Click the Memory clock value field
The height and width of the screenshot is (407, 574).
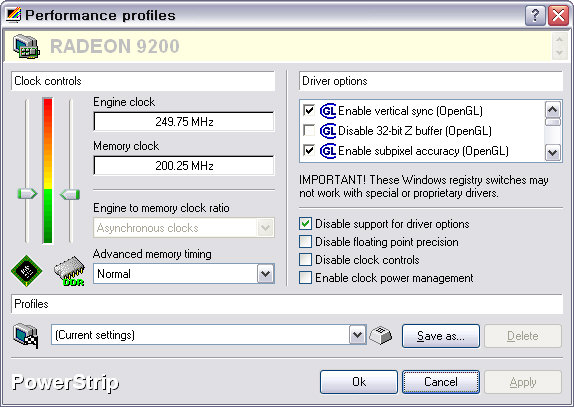184,165
